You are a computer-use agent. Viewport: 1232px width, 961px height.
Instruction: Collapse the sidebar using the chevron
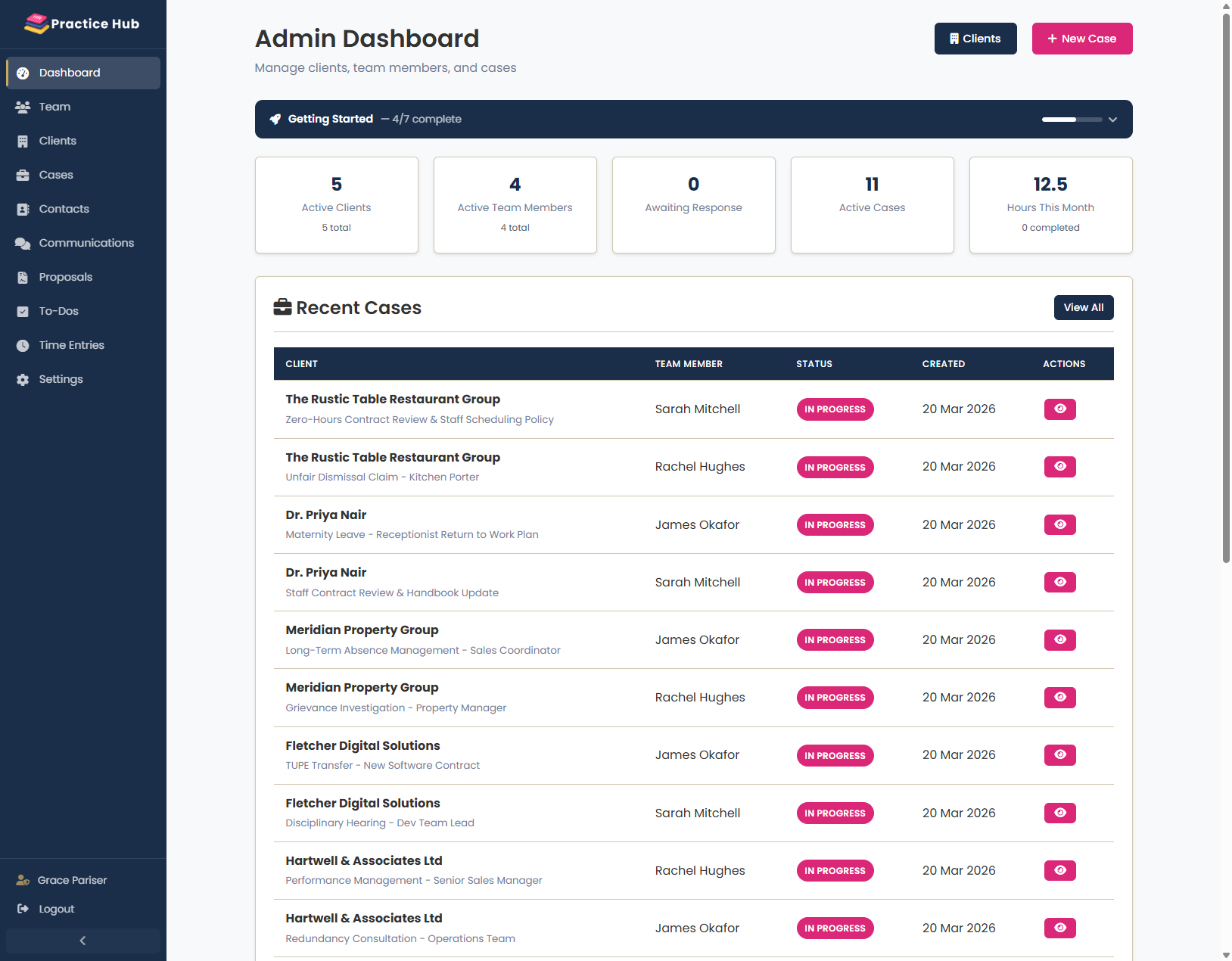pyautogui.click(x=82, y=940)
